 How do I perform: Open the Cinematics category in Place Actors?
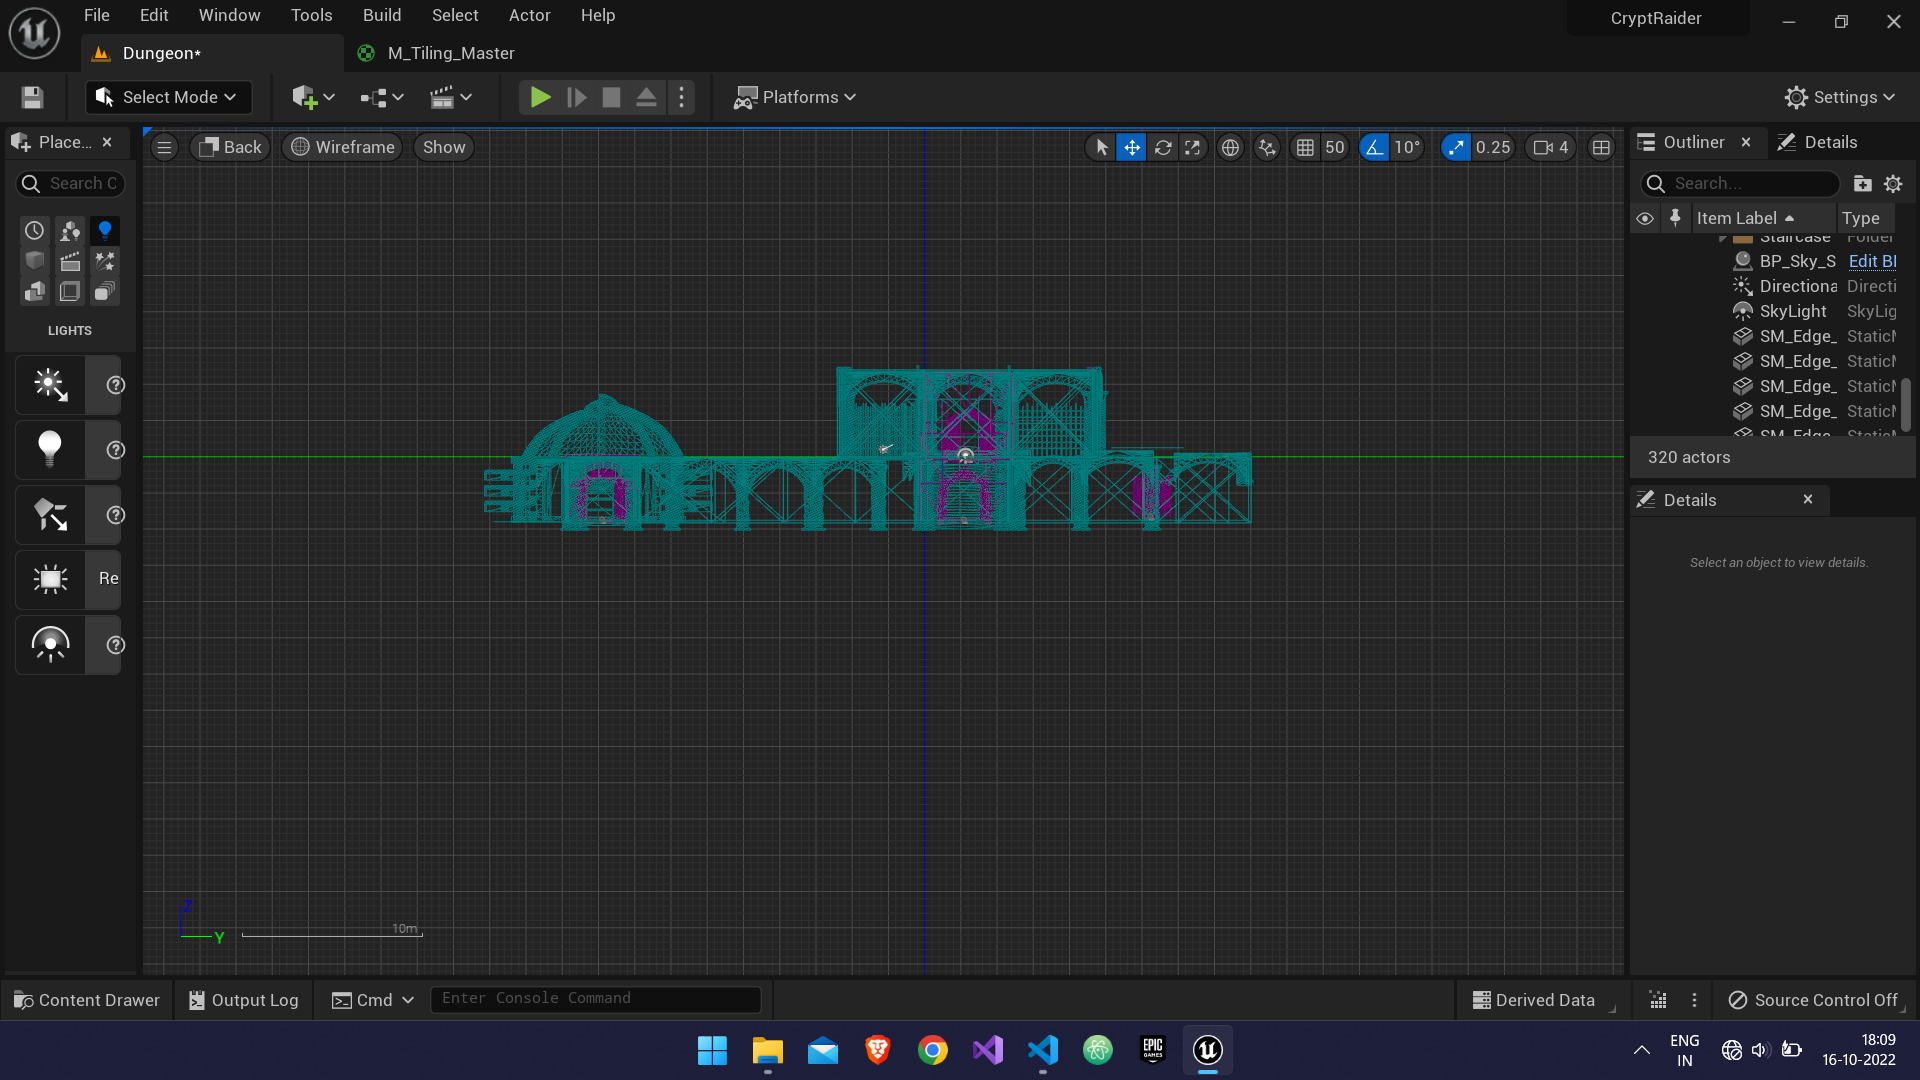(69, 261)
